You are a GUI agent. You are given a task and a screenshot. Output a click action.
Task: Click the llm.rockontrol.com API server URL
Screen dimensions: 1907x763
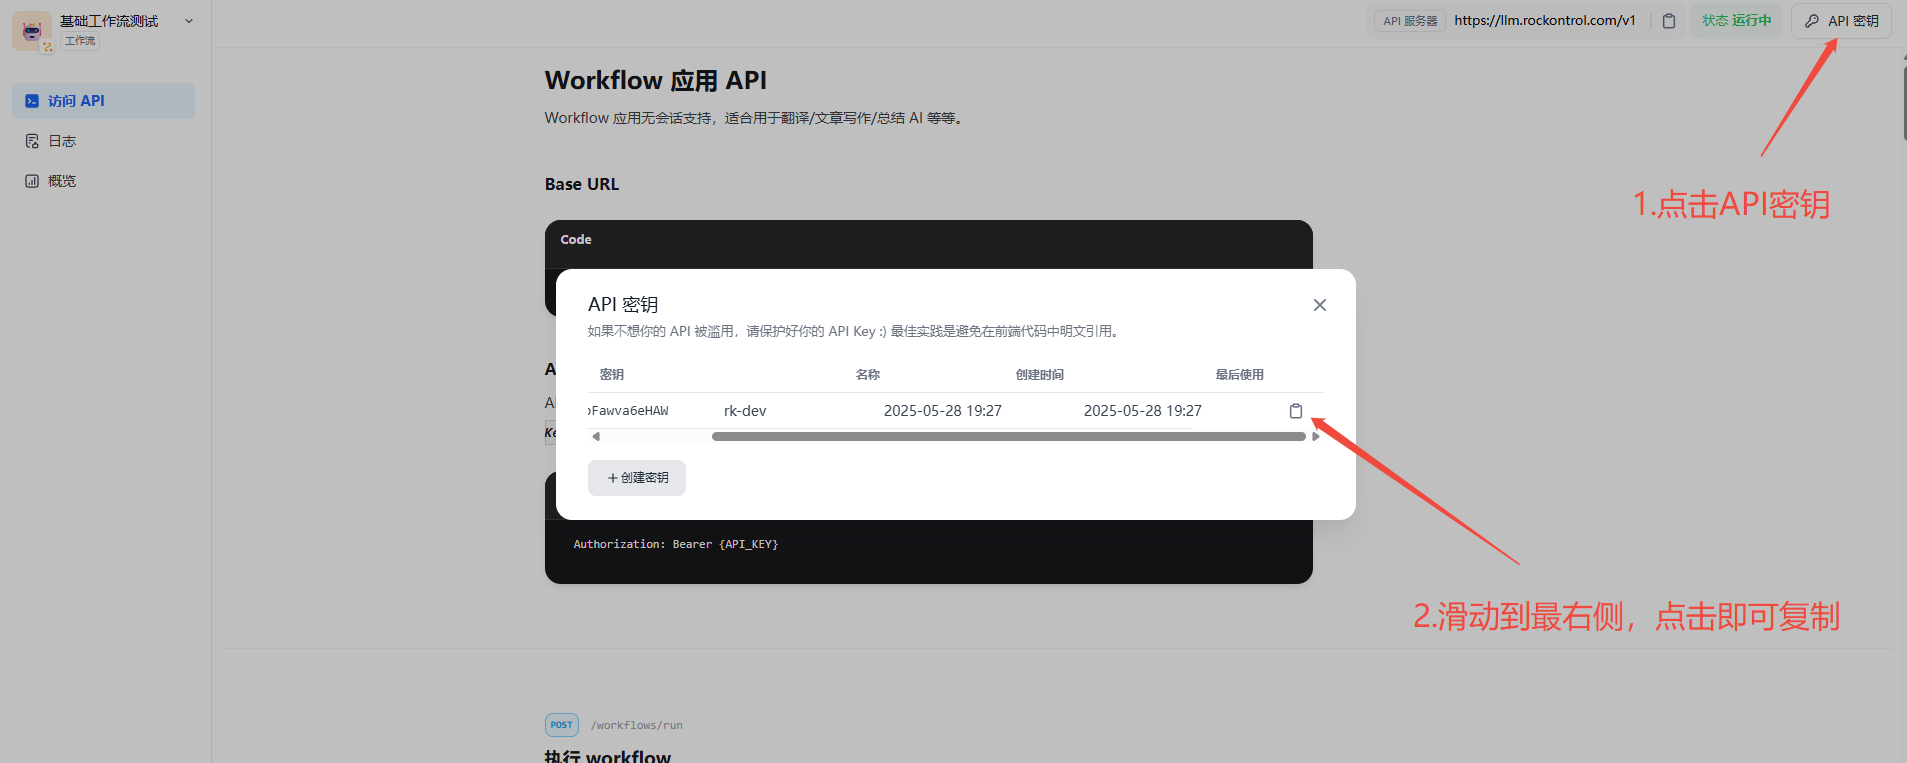coord(1544,21)
